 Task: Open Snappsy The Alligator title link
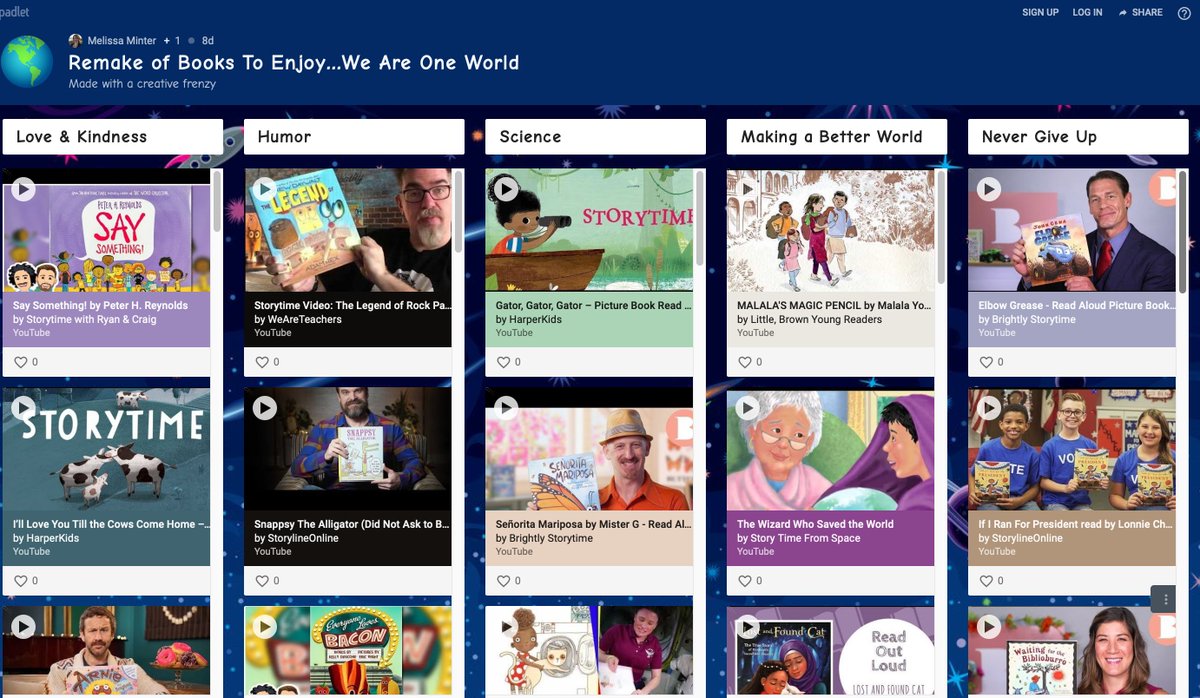(x=350, y=524)
